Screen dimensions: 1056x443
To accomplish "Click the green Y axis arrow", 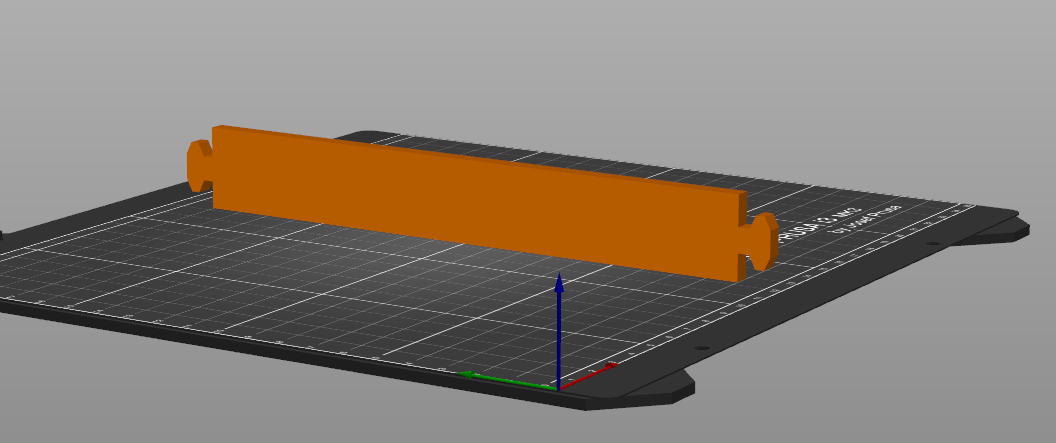I will coord(507,380).
